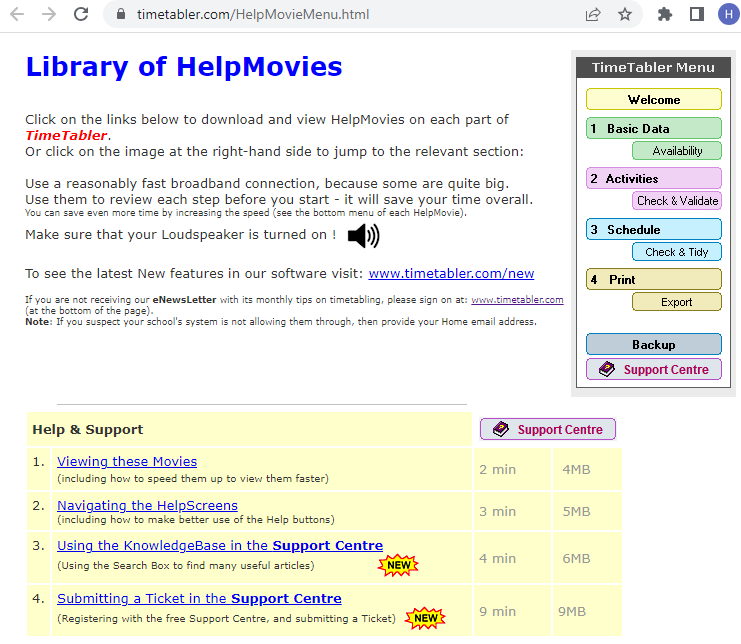The height and width of the screenshot is (644, 741).
Task: Click the loudspeaker icon
Action: [x=363, y=236]
